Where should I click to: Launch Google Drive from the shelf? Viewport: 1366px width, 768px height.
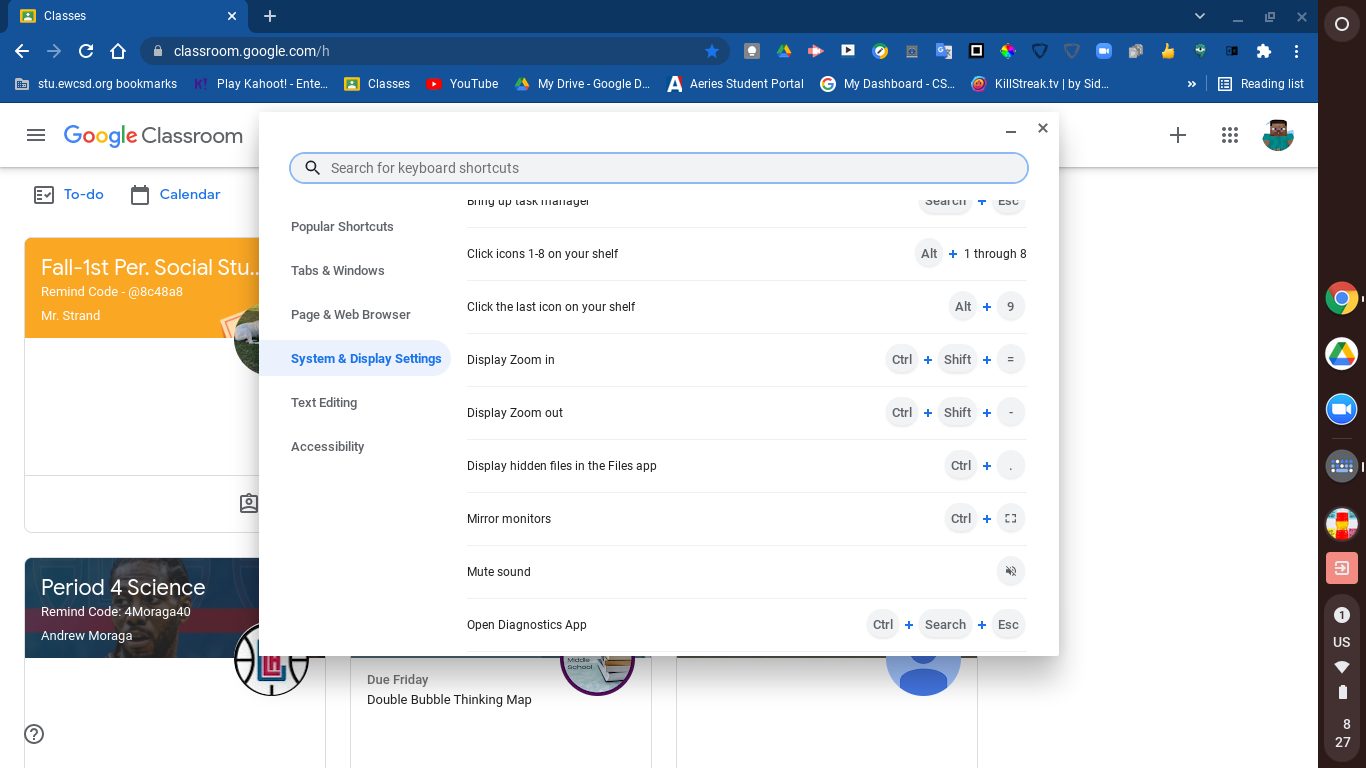1341,353
